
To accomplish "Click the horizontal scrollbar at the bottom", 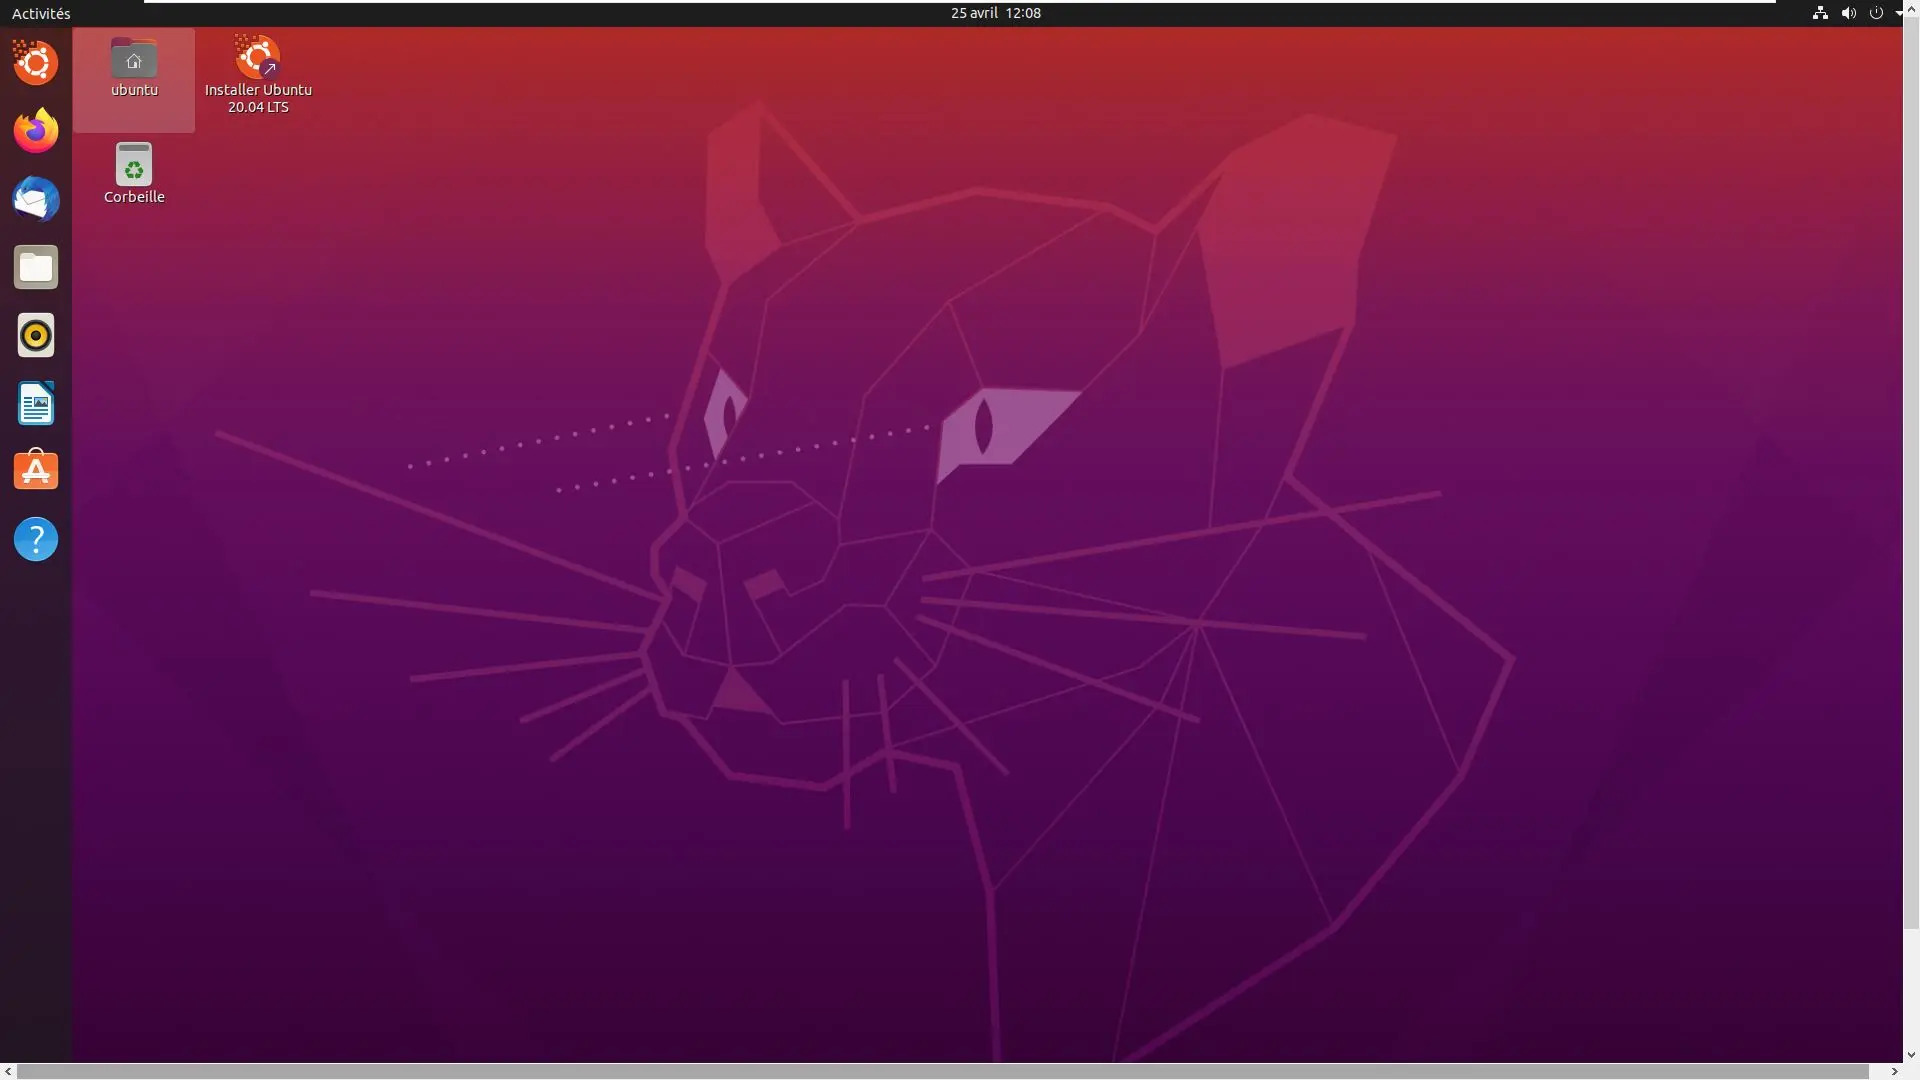I will click(943, 1071).
